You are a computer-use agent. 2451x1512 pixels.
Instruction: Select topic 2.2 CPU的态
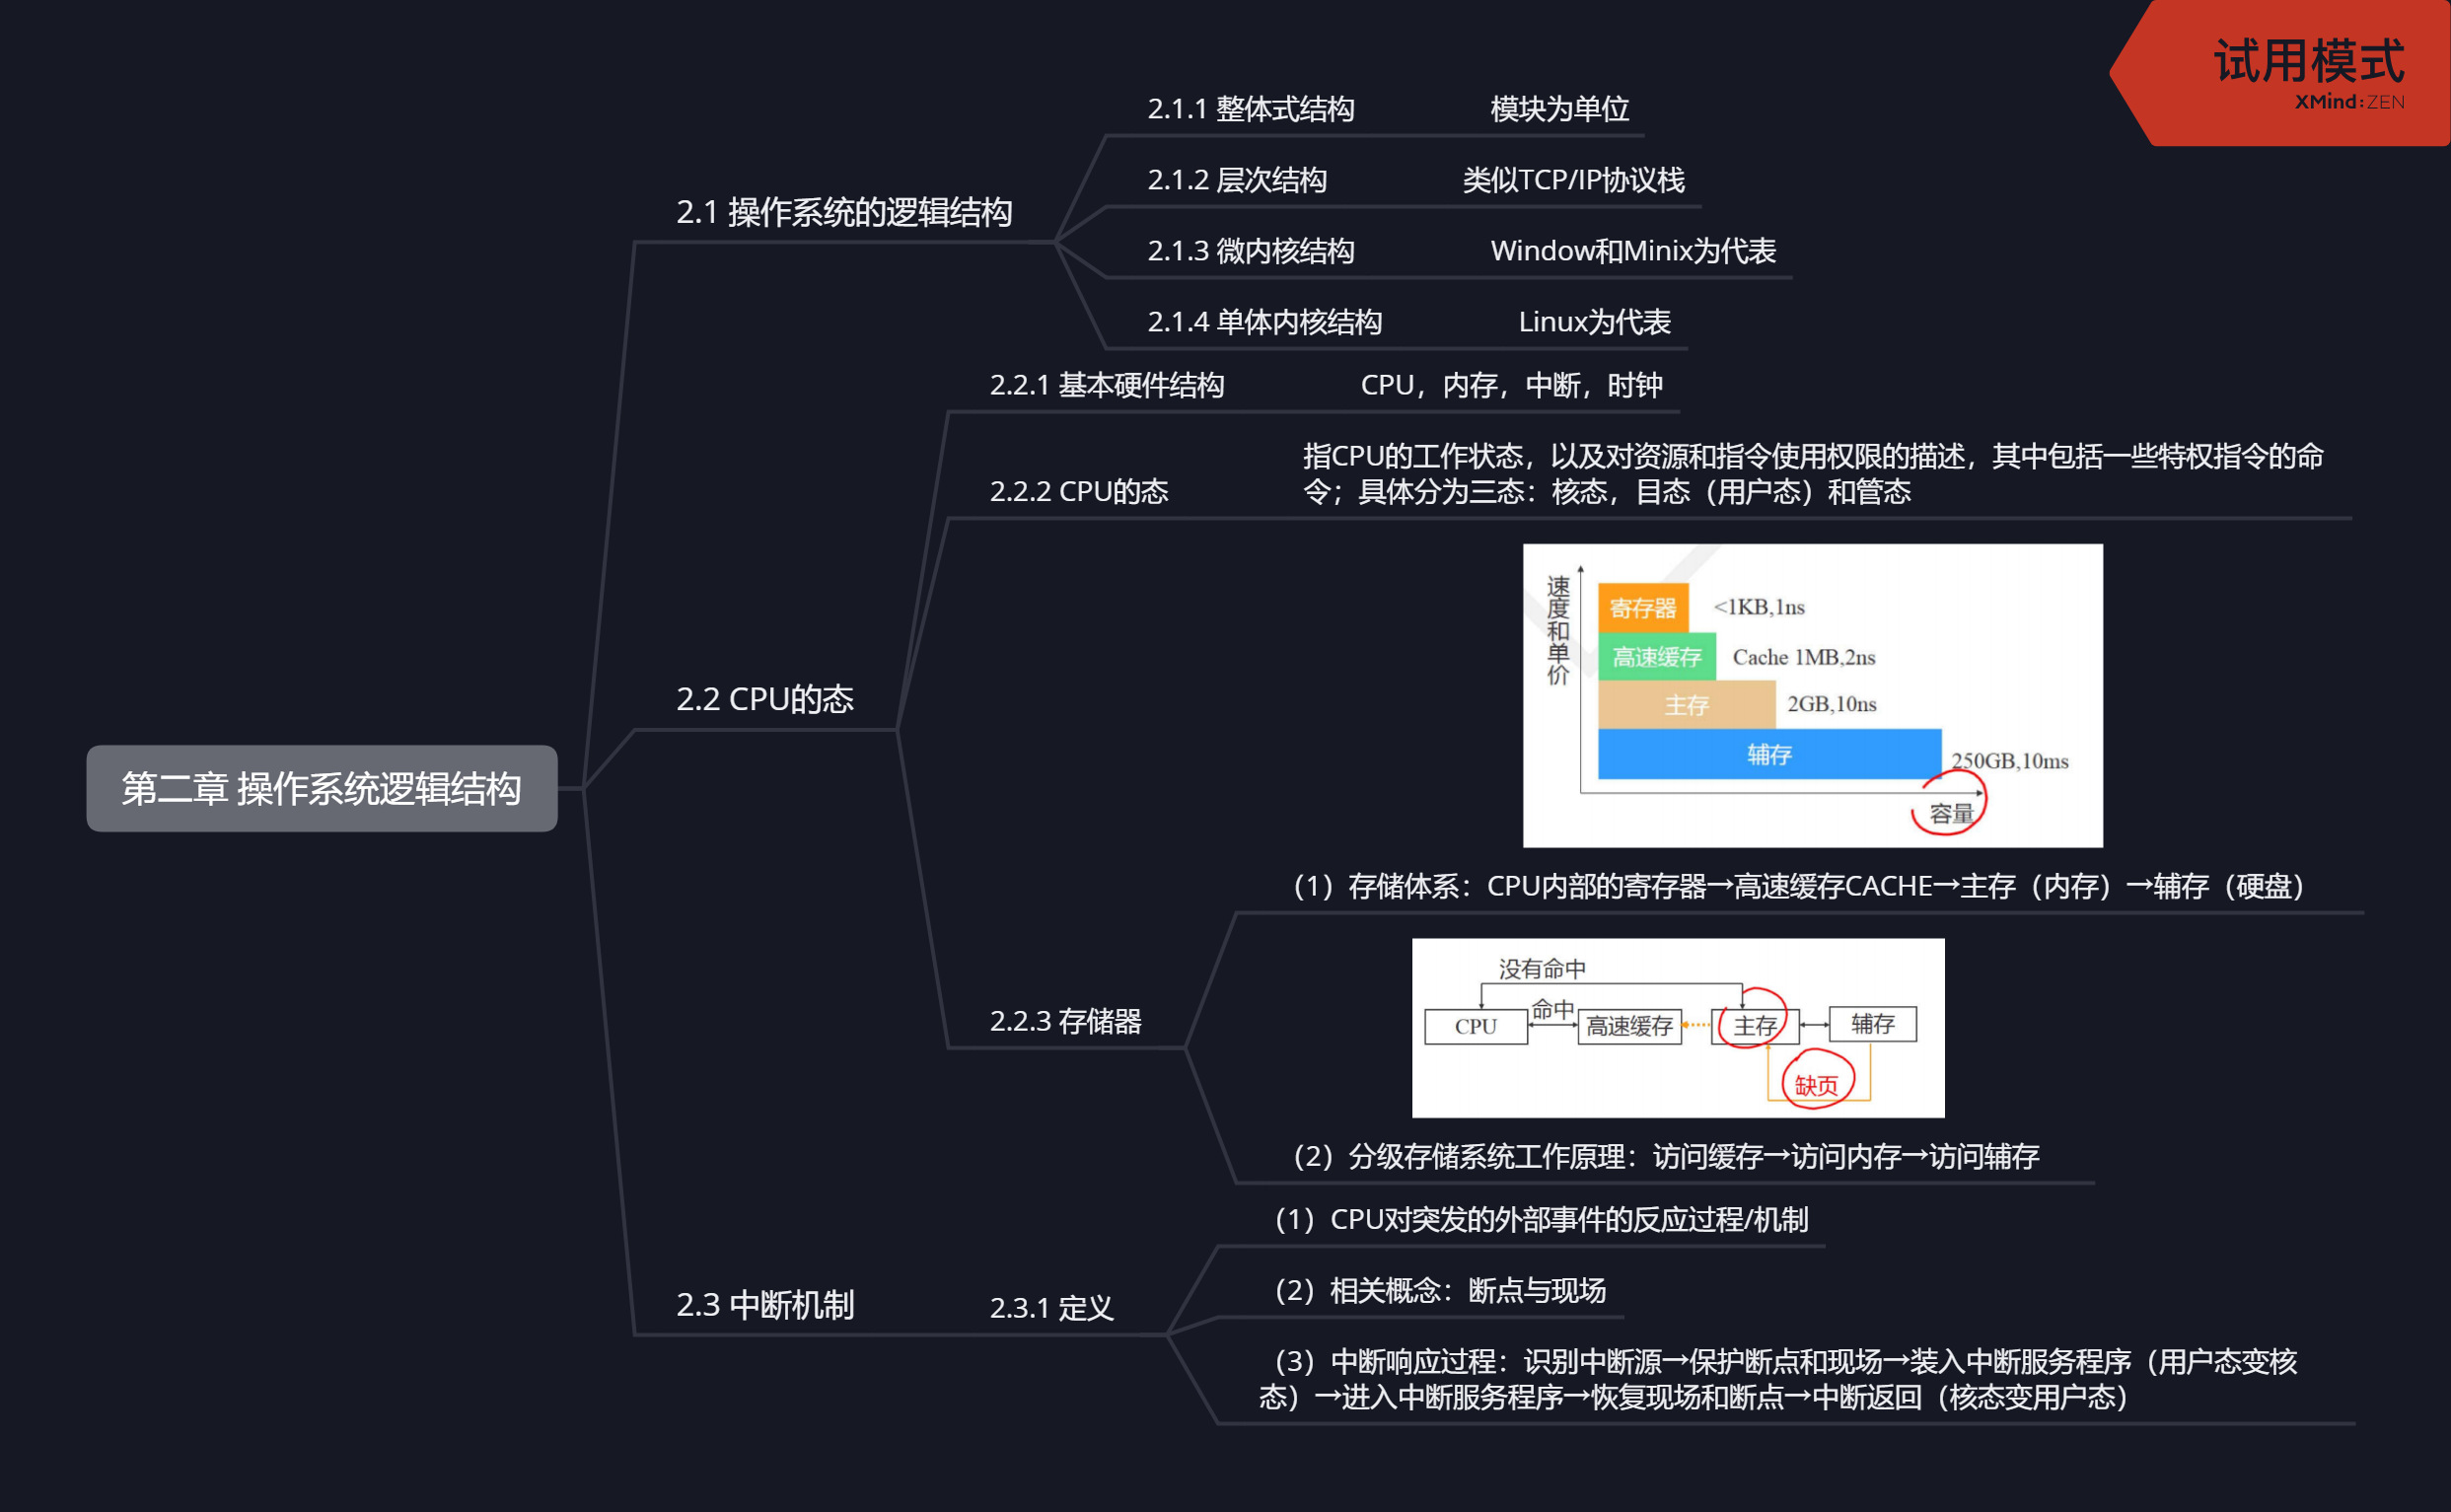tap(765, 699)
